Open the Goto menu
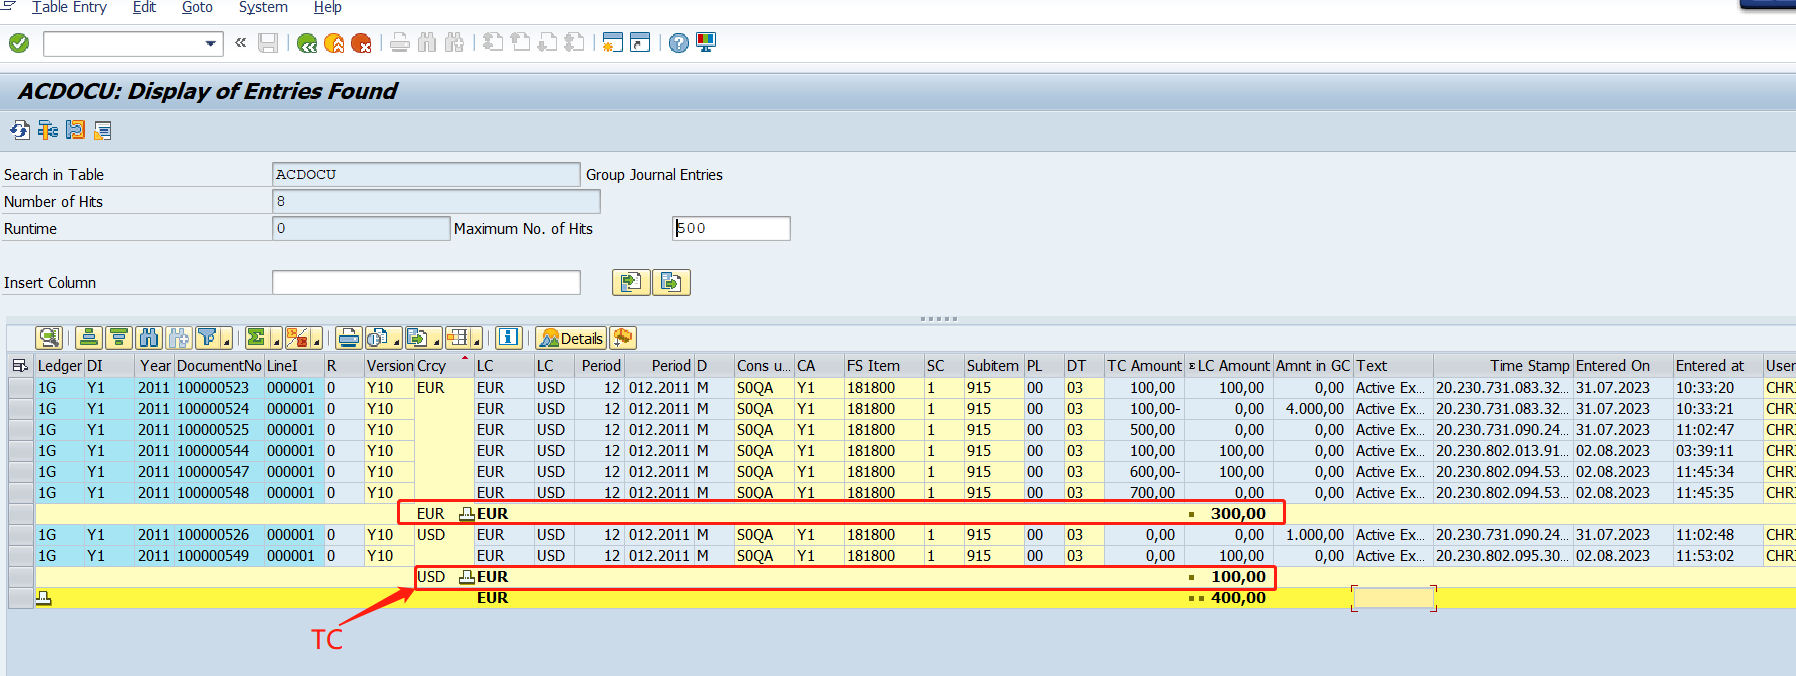Screen dimensions: 1796x676 pyautogui.click(x=197, y=8)
